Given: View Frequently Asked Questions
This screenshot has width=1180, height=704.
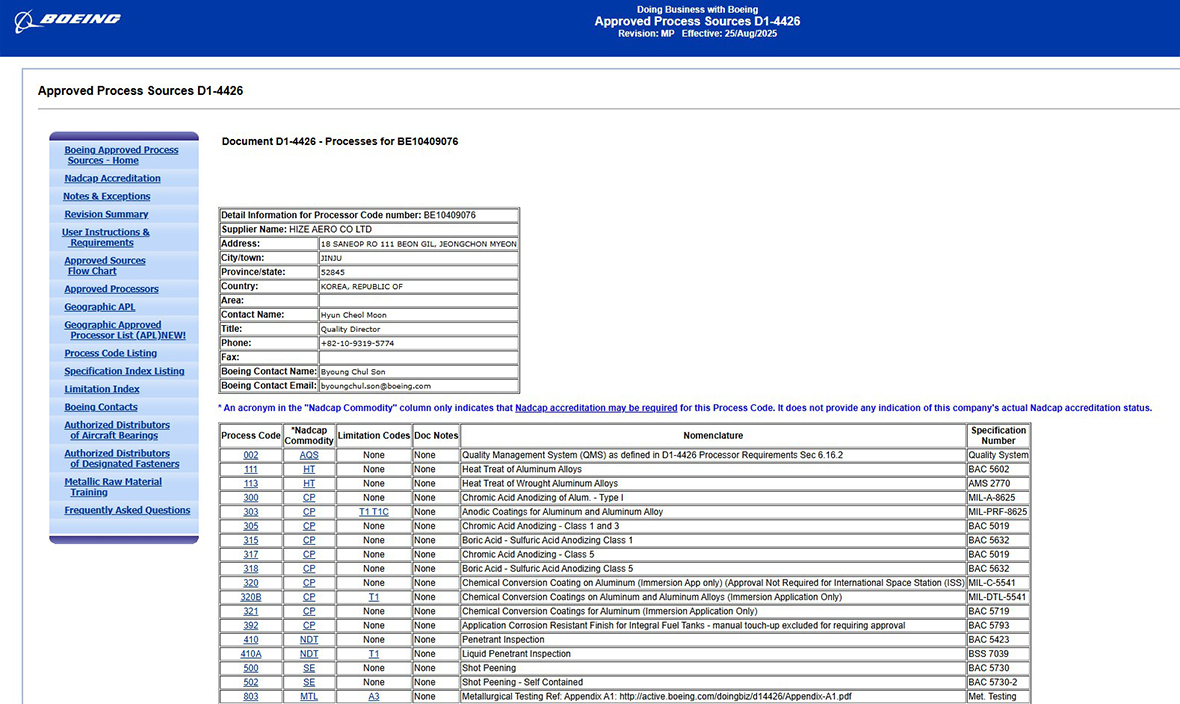Looking at the screenshot, I should (127, 510).
